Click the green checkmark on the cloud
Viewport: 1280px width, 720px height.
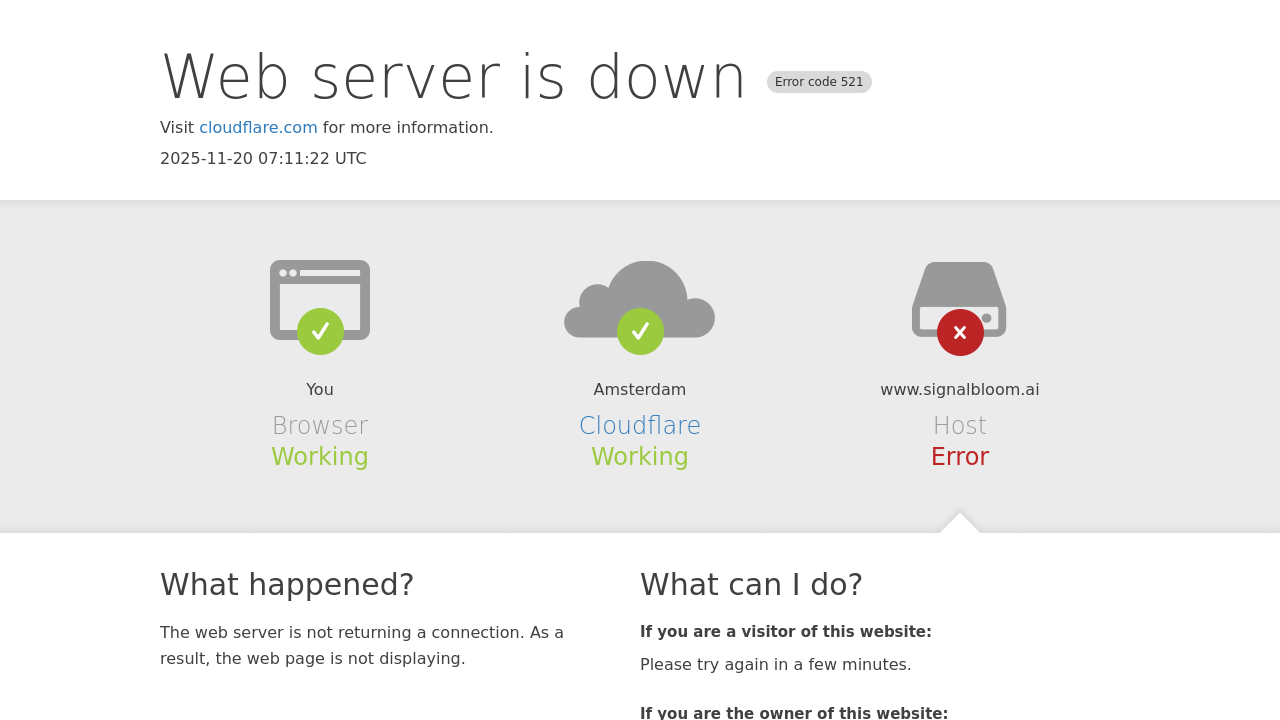(640, 331)
